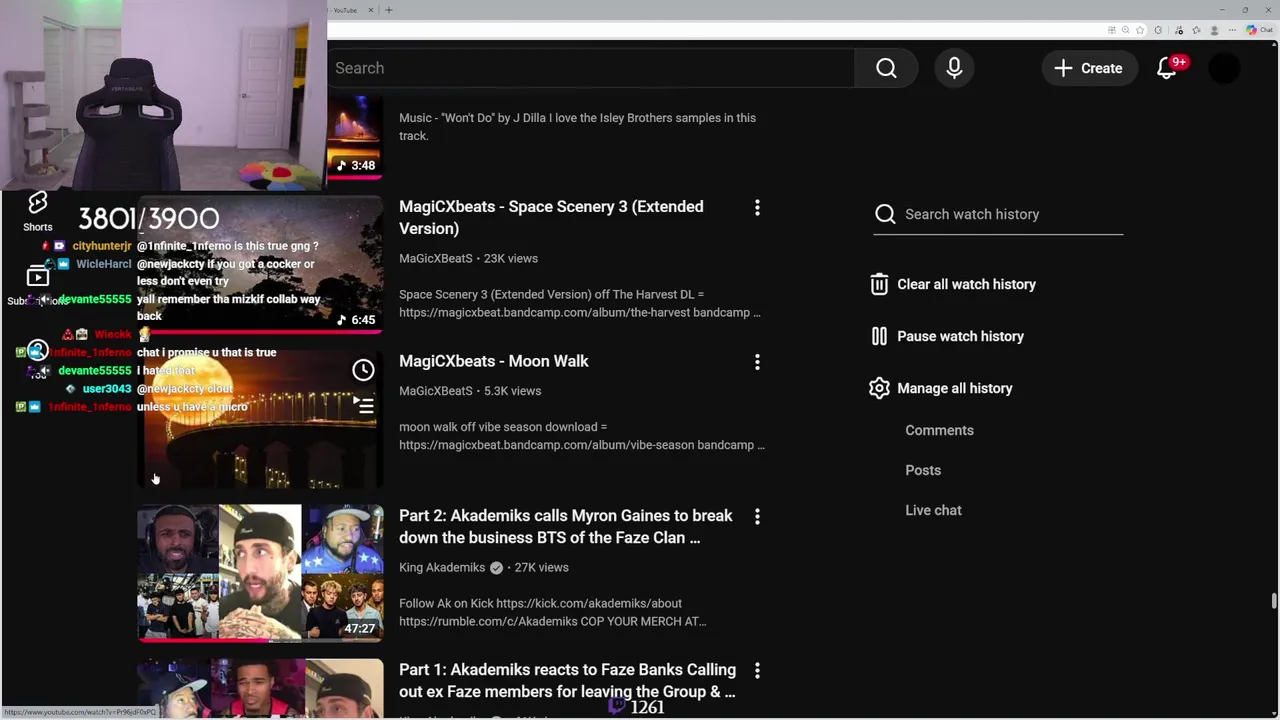Open browser Settings and more ellipsis
Screen dimensions: 1280x720
1232,30
